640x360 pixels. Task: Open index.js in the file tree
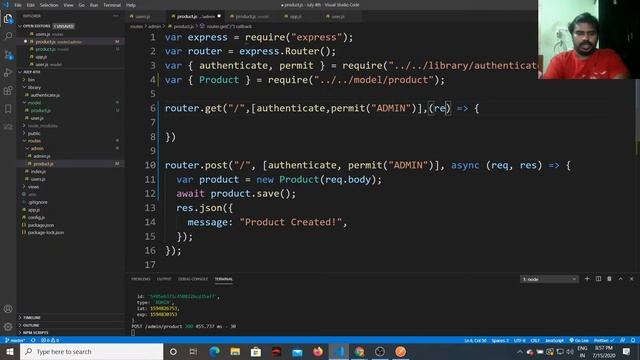point(38,171)
